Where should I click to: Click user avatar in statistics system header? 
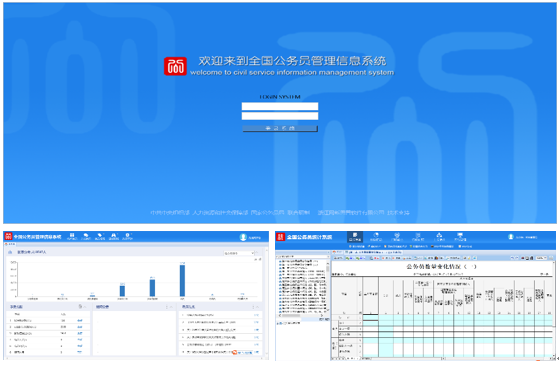(511, 237)
